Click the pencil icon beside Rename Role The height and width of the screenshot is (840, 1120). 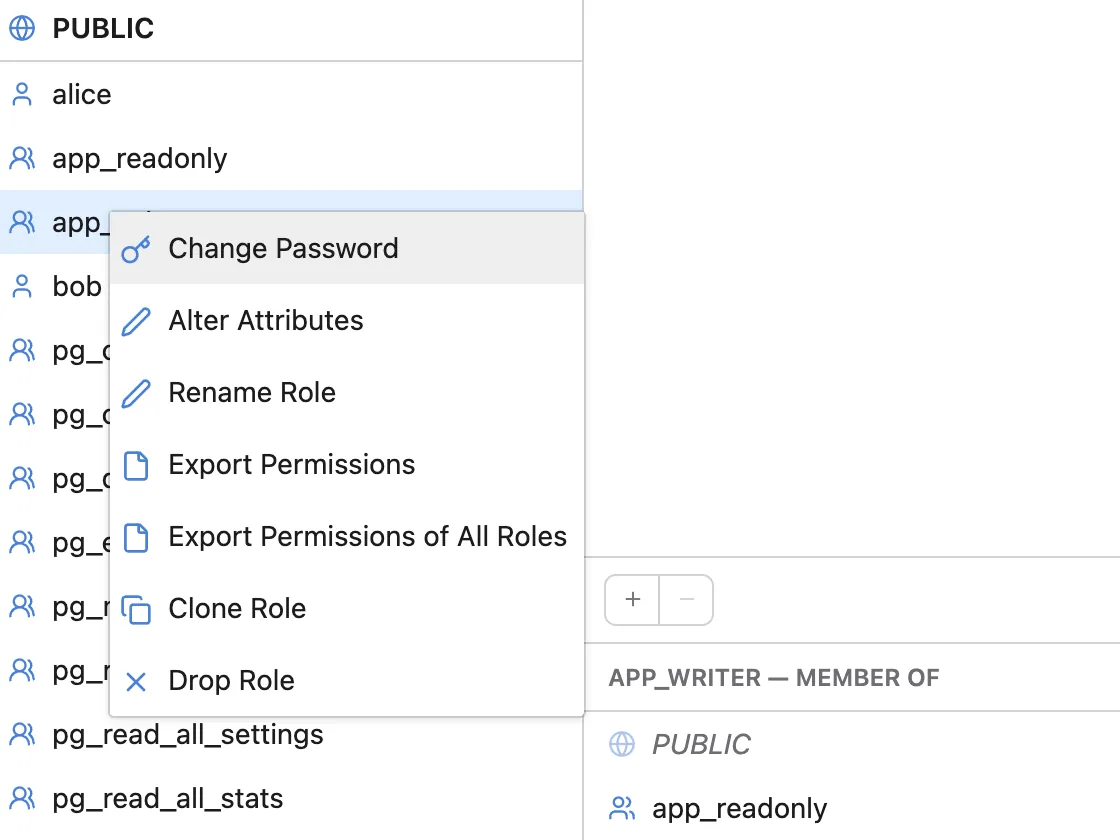[136, 394]
